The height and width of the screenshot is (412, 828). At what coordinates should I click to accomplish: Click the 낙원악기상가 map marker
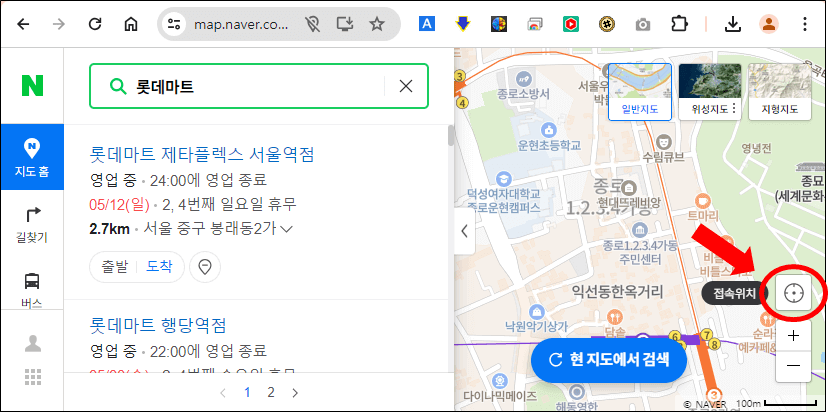(x=538, y=311)
